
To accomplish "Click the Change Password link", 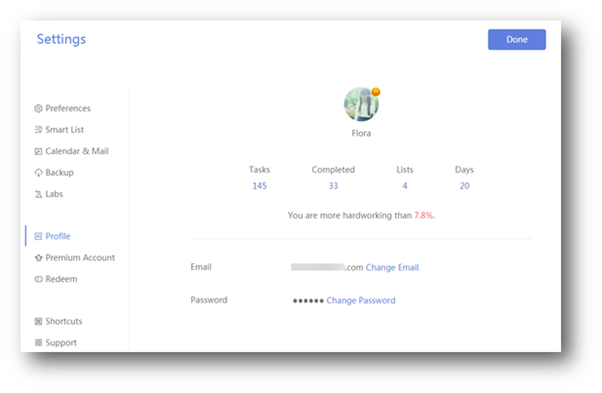I will point(361,301).
